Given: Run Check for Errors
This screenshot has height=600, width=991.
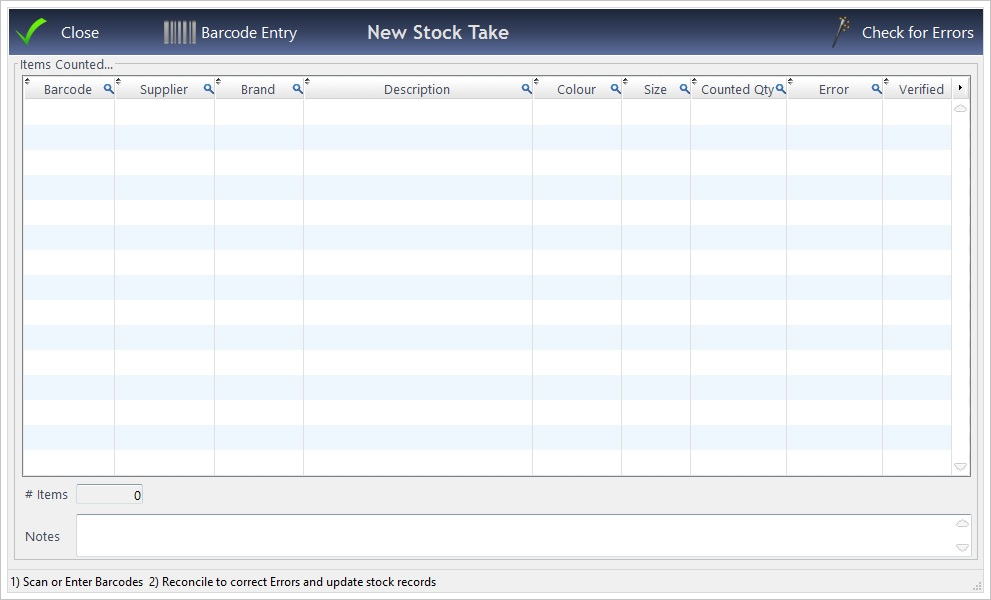Looking at the screenshot, I should (917, 32).
